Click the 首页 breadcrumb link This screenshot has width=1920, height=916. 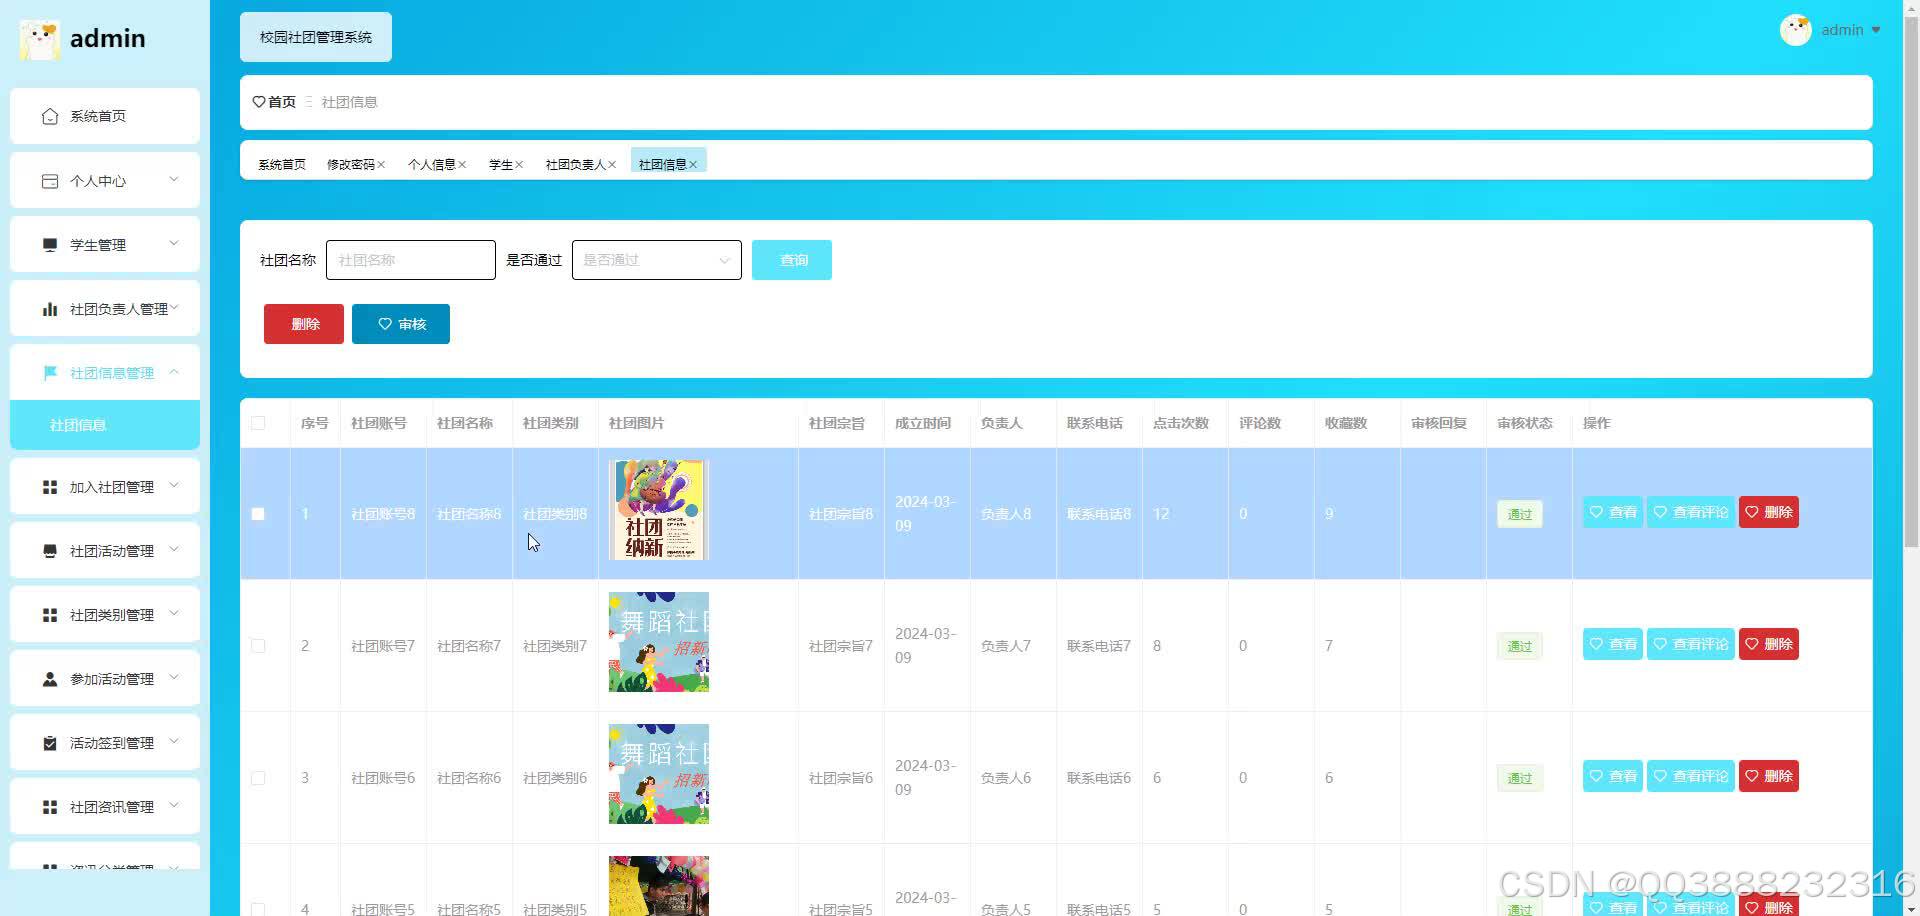(282, 102)
